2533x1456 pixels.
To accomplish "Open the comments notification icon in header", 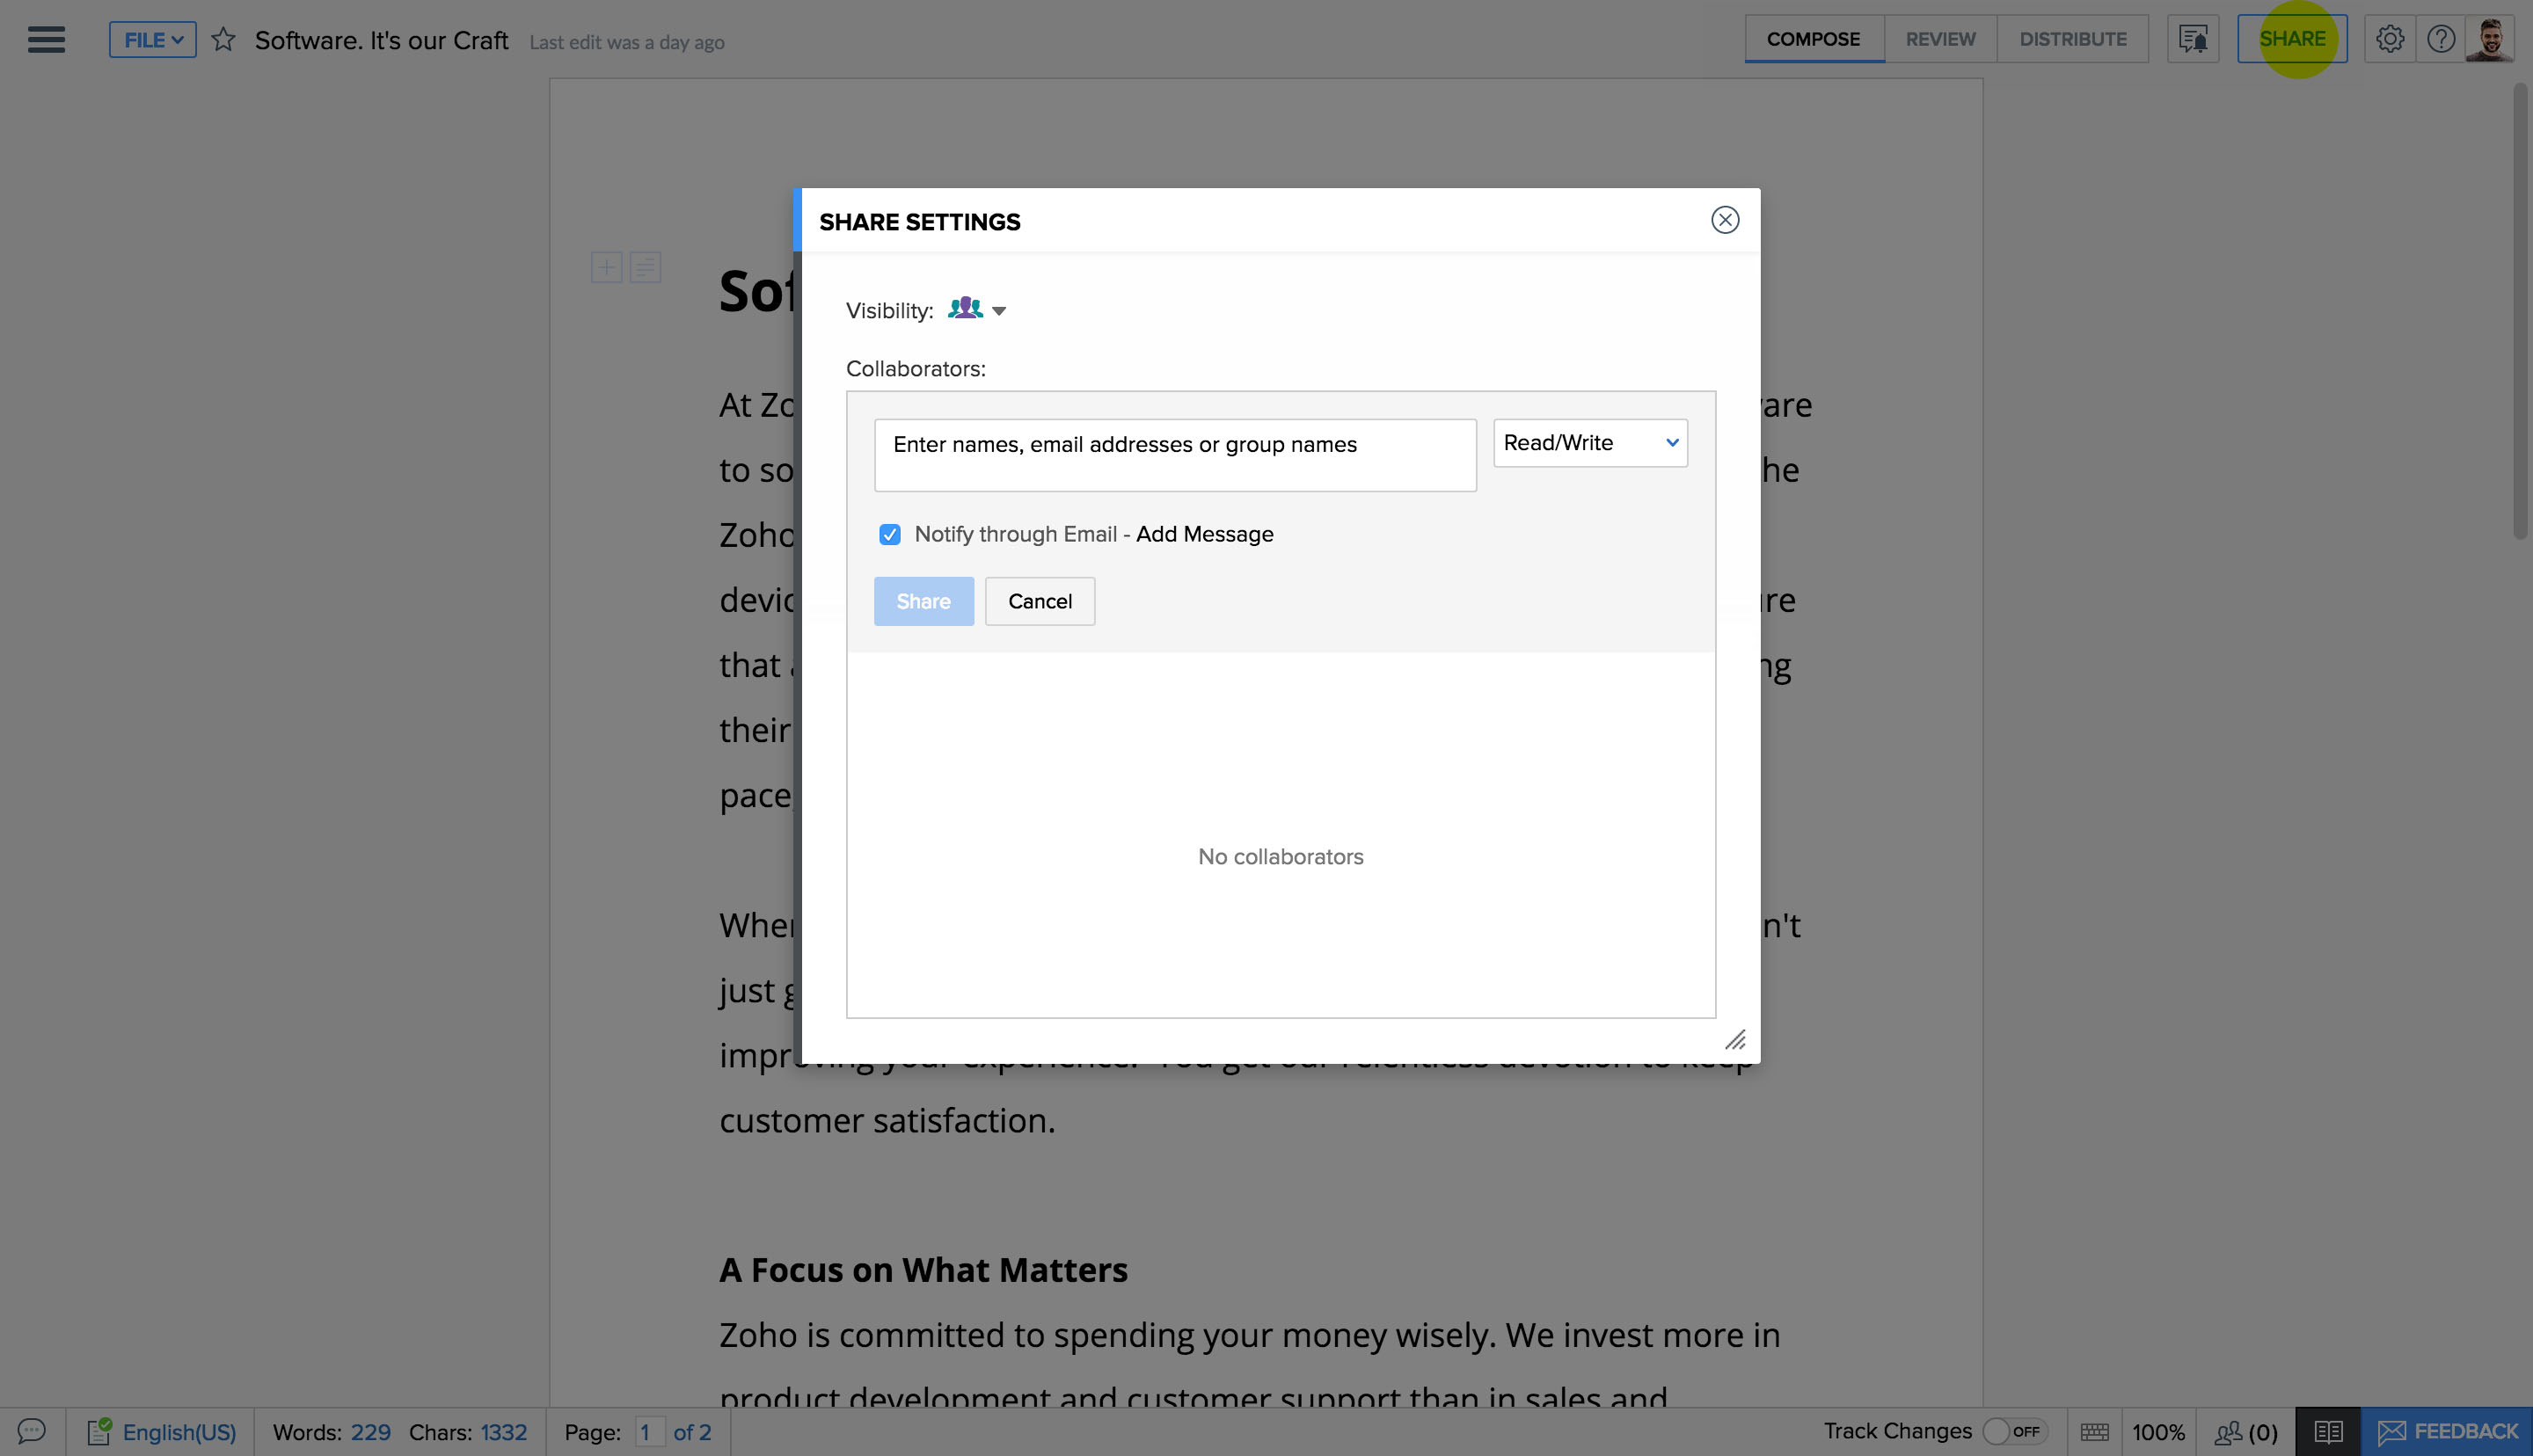I will [x=2192, y=39].
